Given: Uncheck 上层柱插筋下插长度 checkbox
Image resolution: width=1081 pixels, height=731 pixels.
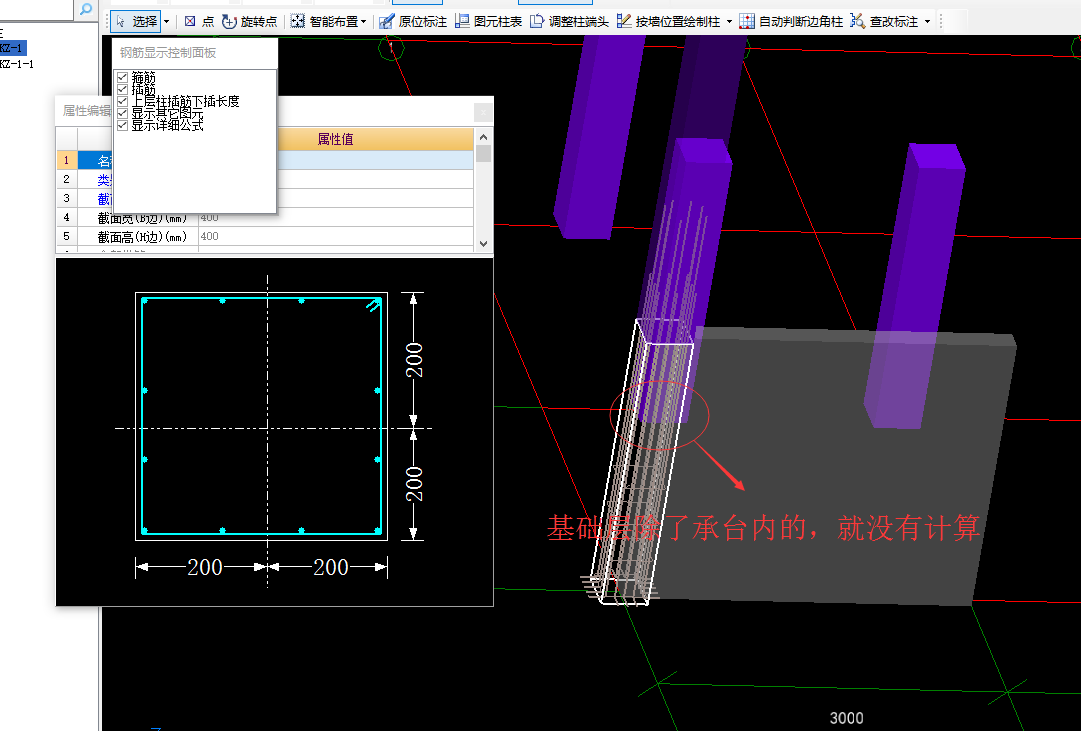Looking at the screenshot, I should [123, 101].
